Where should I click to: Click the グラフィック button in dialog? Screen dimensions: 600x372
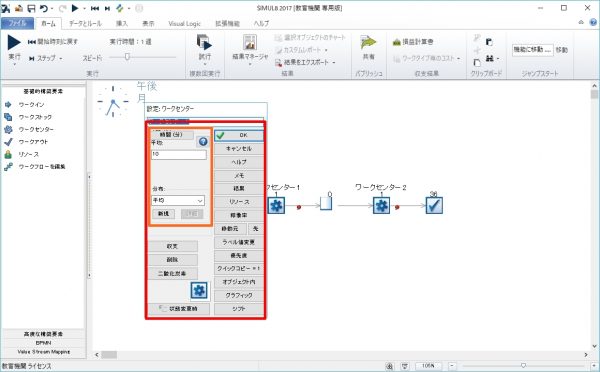[239, 295]
